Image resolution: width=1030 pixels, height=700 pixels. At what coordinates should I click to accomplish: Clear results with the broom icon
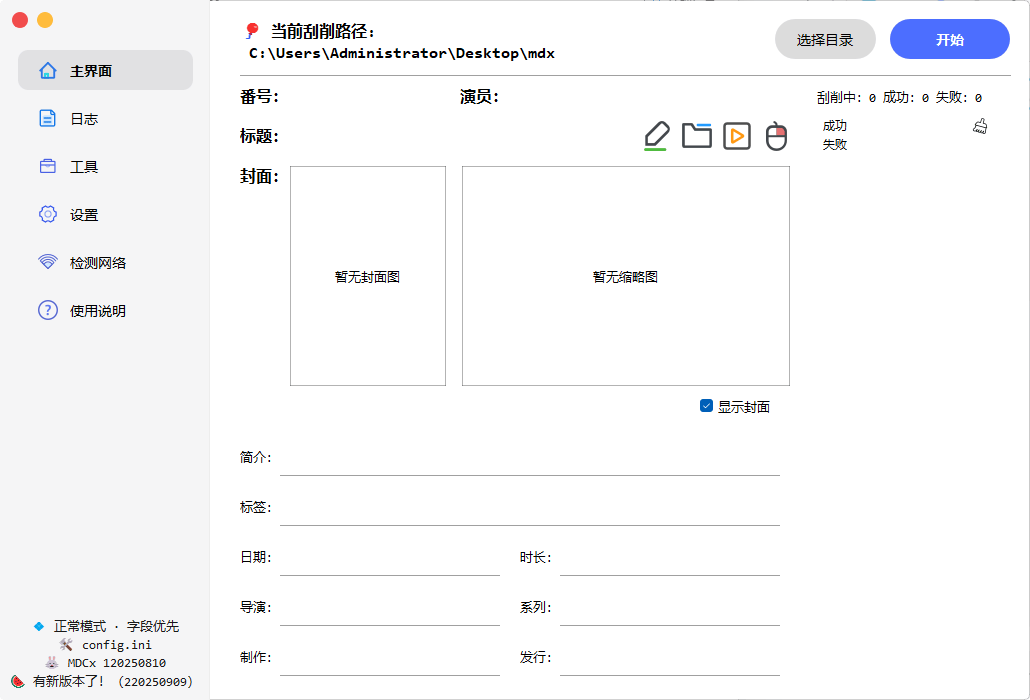980,126
